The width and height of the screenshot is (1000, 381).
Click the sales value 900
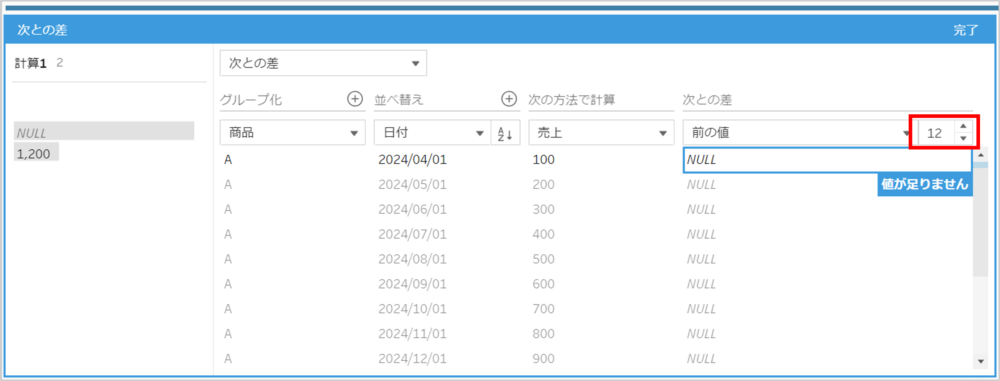tap(544, 359)
